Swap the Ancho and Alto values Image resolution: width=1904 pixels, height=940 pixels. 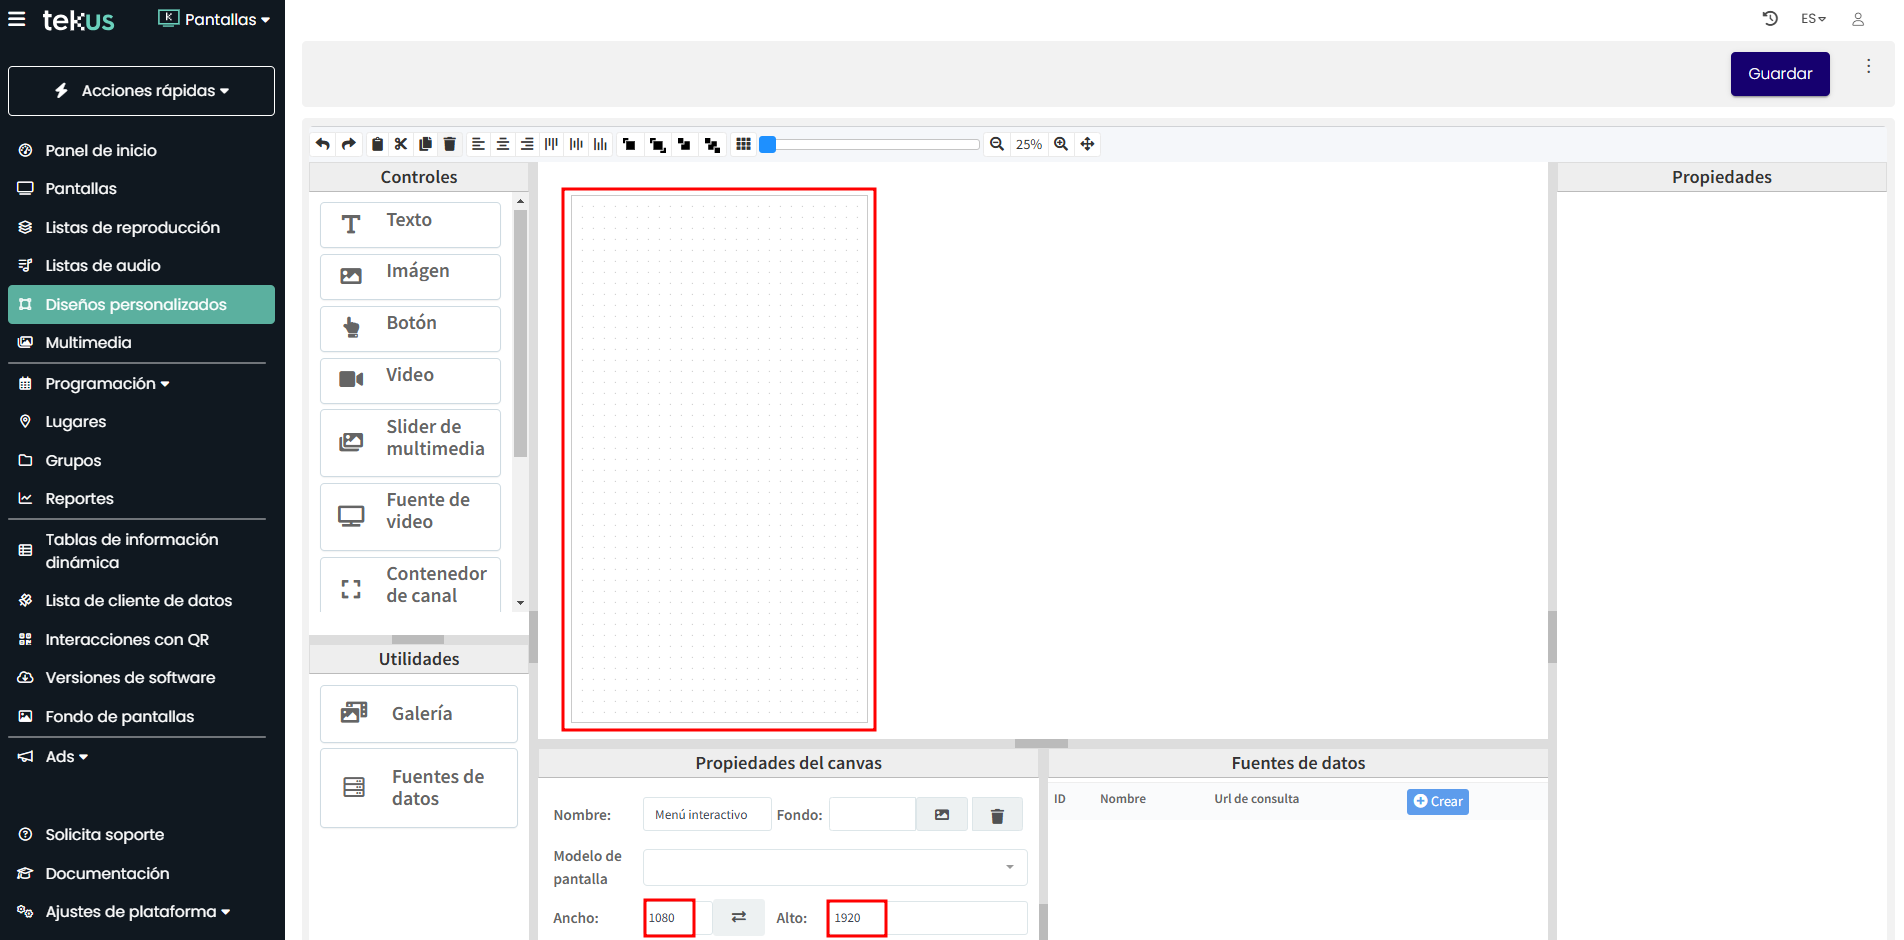tap(738, 917)
